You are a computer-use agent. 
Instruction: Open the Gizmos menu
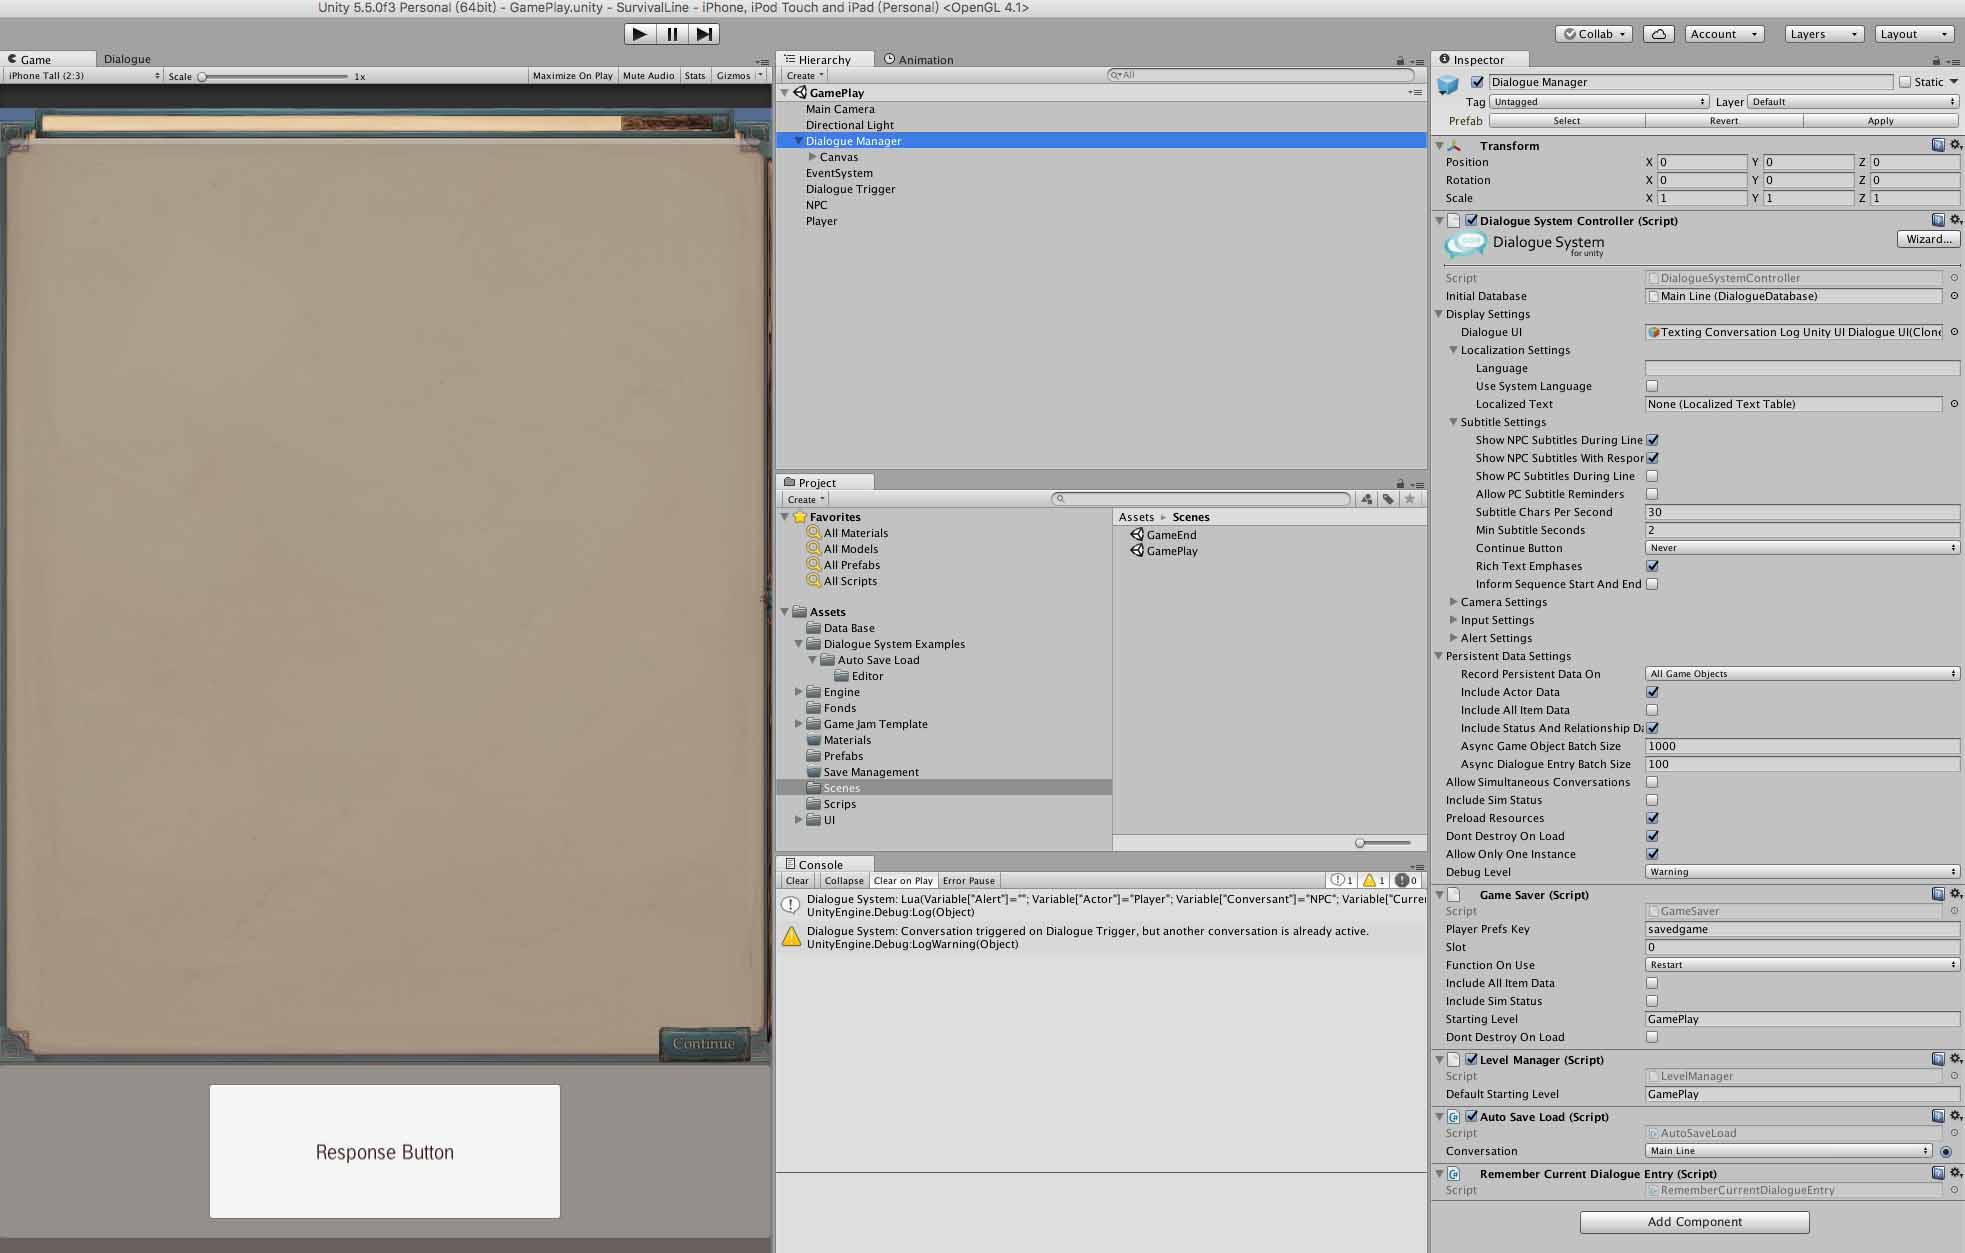(738, 76)
